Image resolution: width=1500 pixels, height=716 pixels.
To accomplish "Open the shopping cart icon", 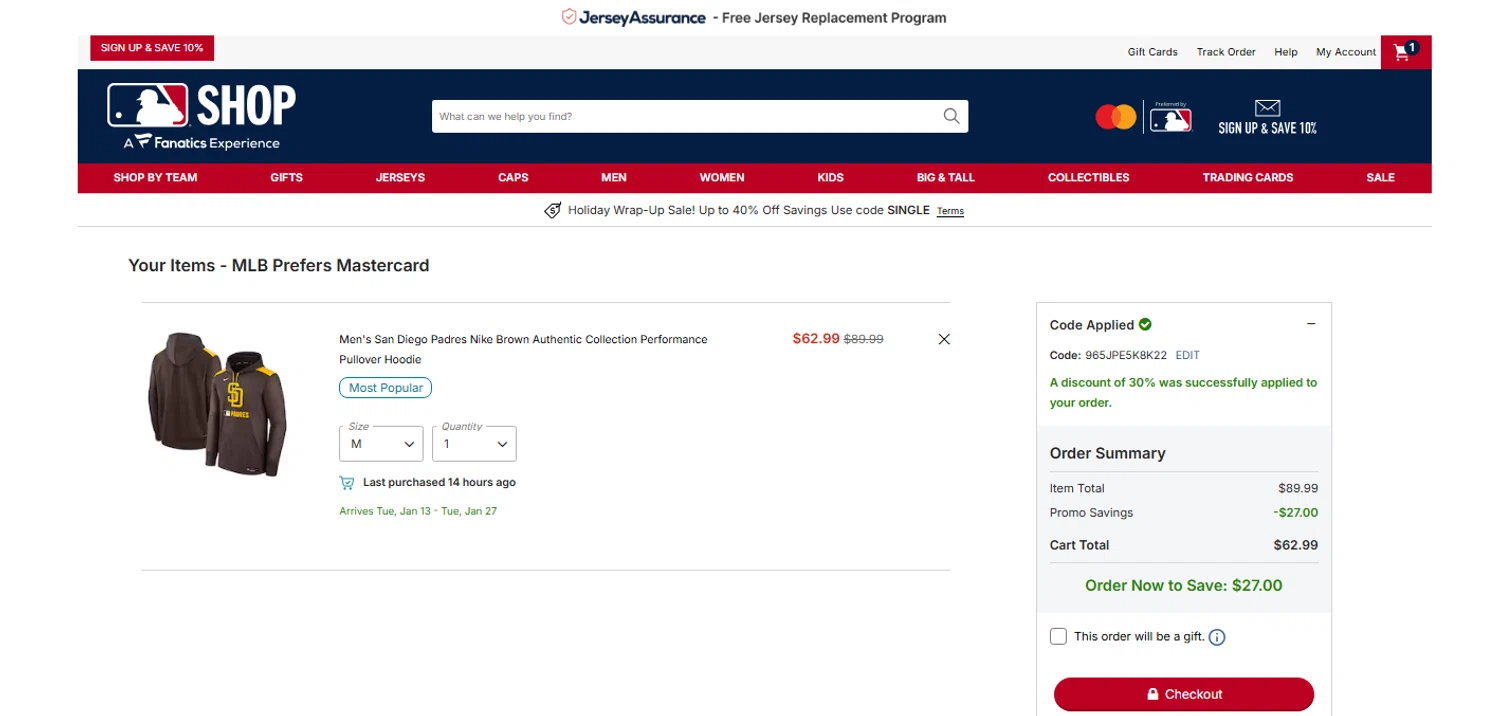I will [1404, 52].
